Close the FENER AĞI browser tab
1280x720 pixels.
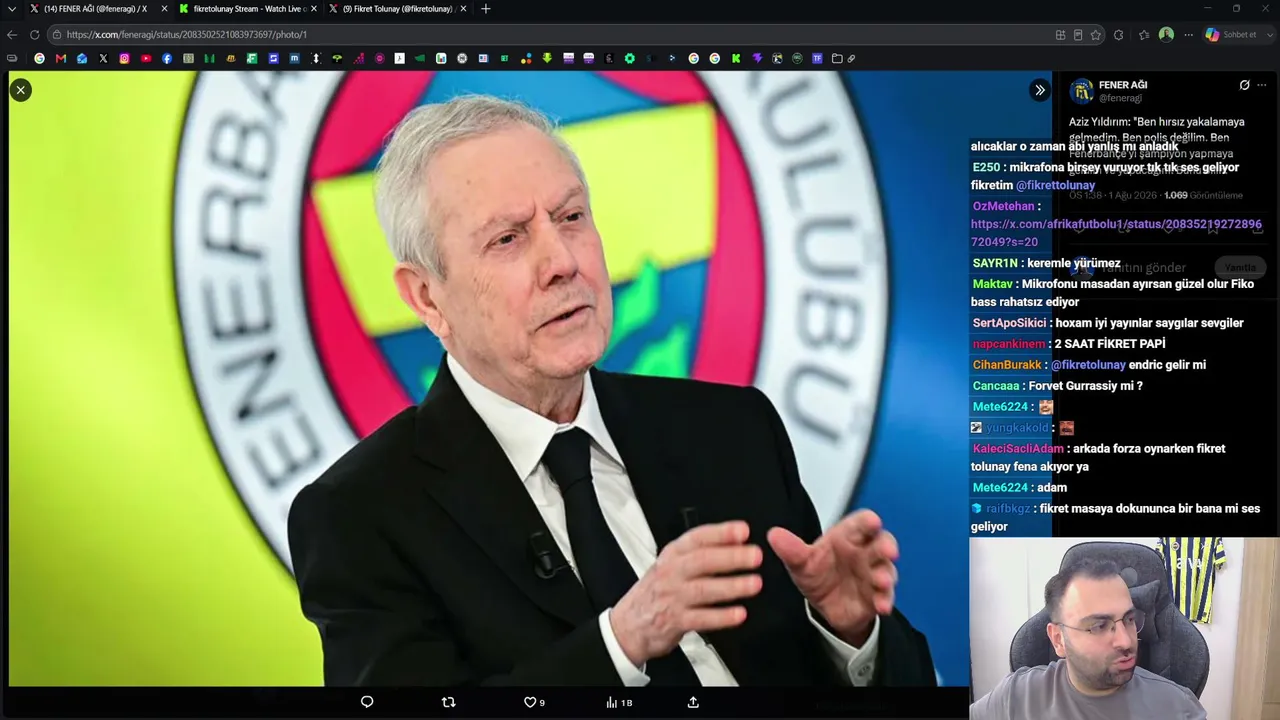164,9
